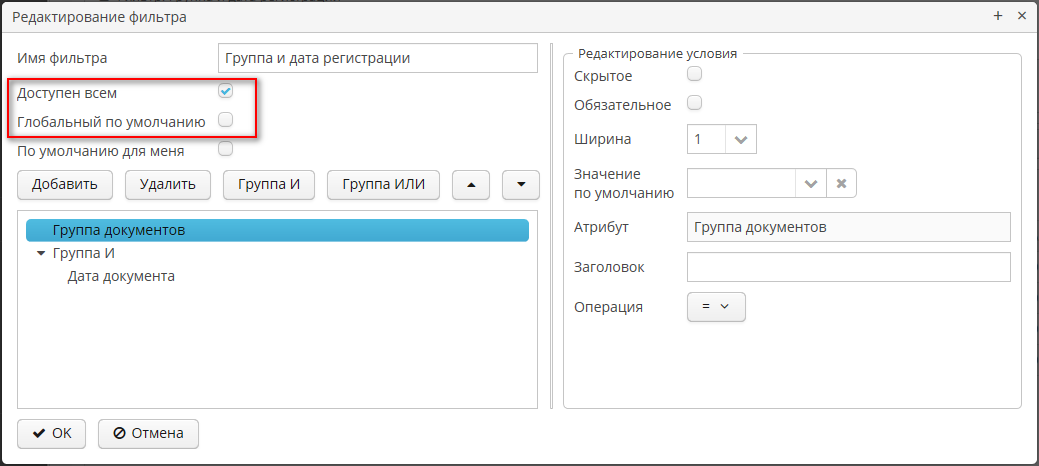Screen dimensions: 1039x466
Task: Uncheck the 'Доступен всем' checkbox
Action: 226,92
